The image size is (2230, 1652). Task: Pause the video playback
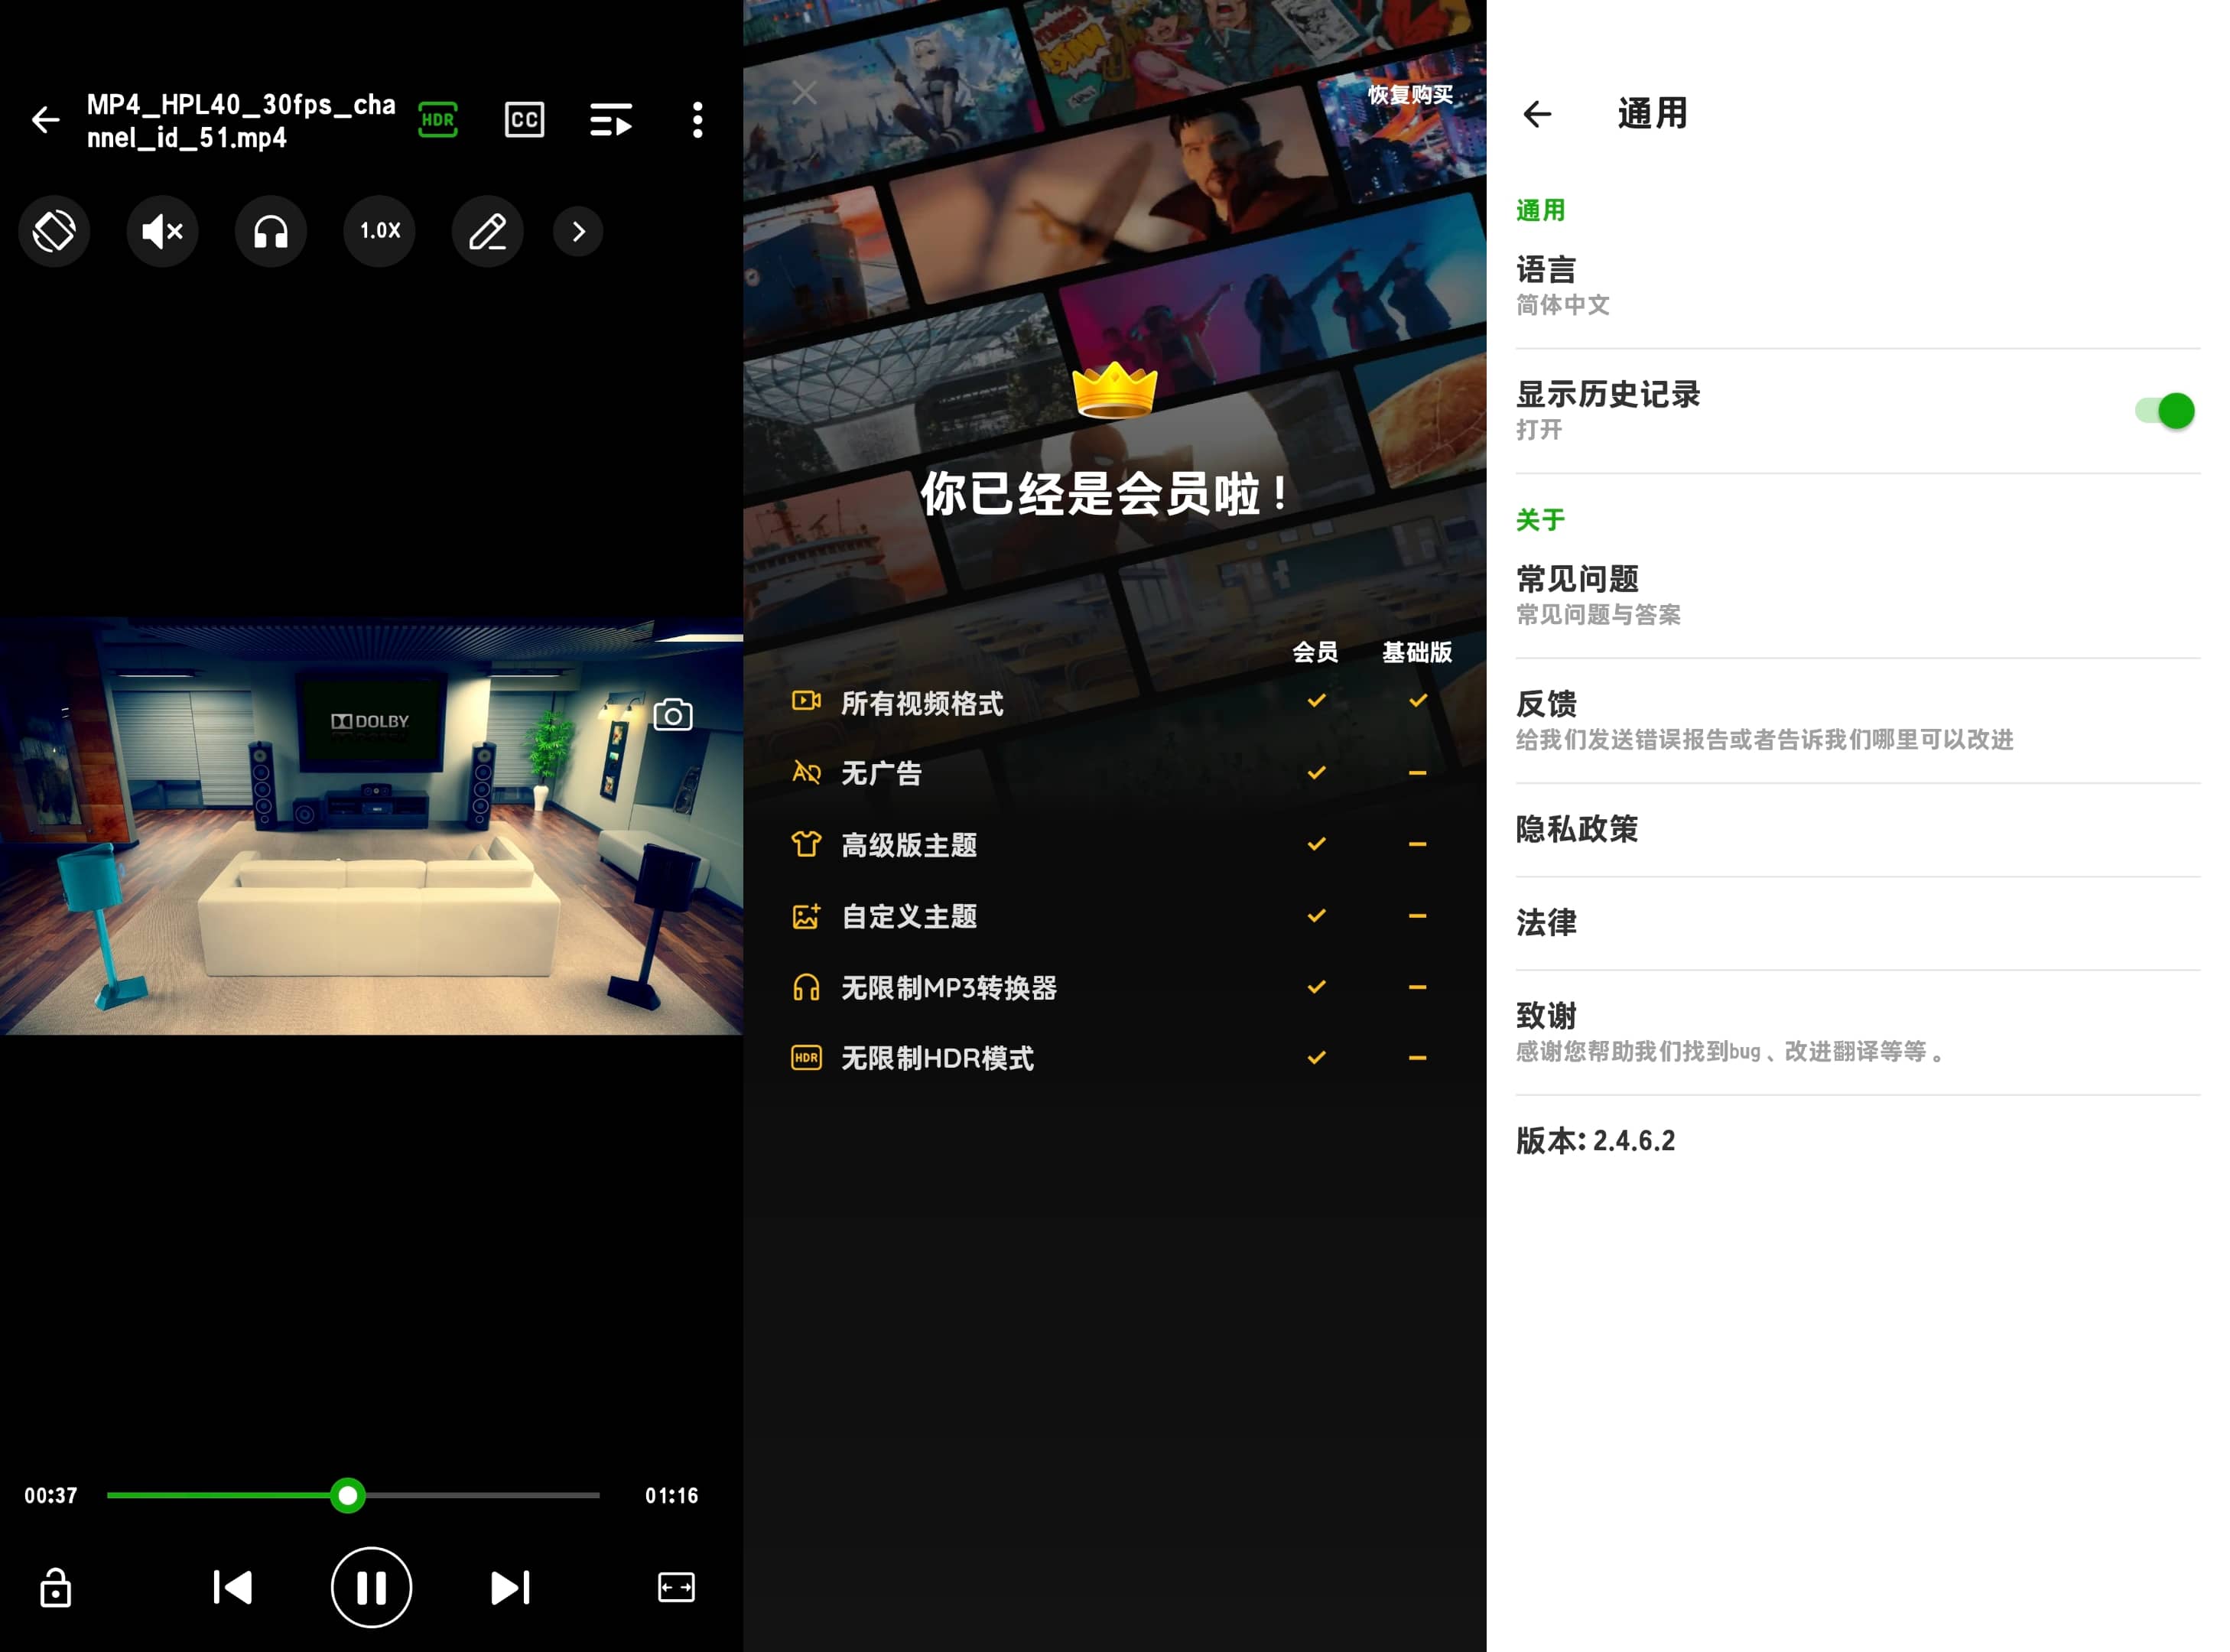[371, 1588]
